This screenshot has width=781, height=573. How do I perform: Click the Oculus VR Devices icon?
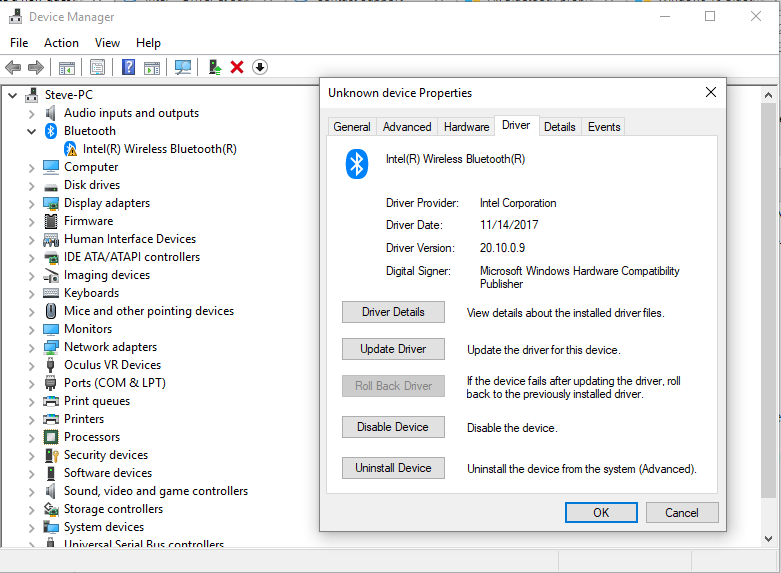click(50, 365)
